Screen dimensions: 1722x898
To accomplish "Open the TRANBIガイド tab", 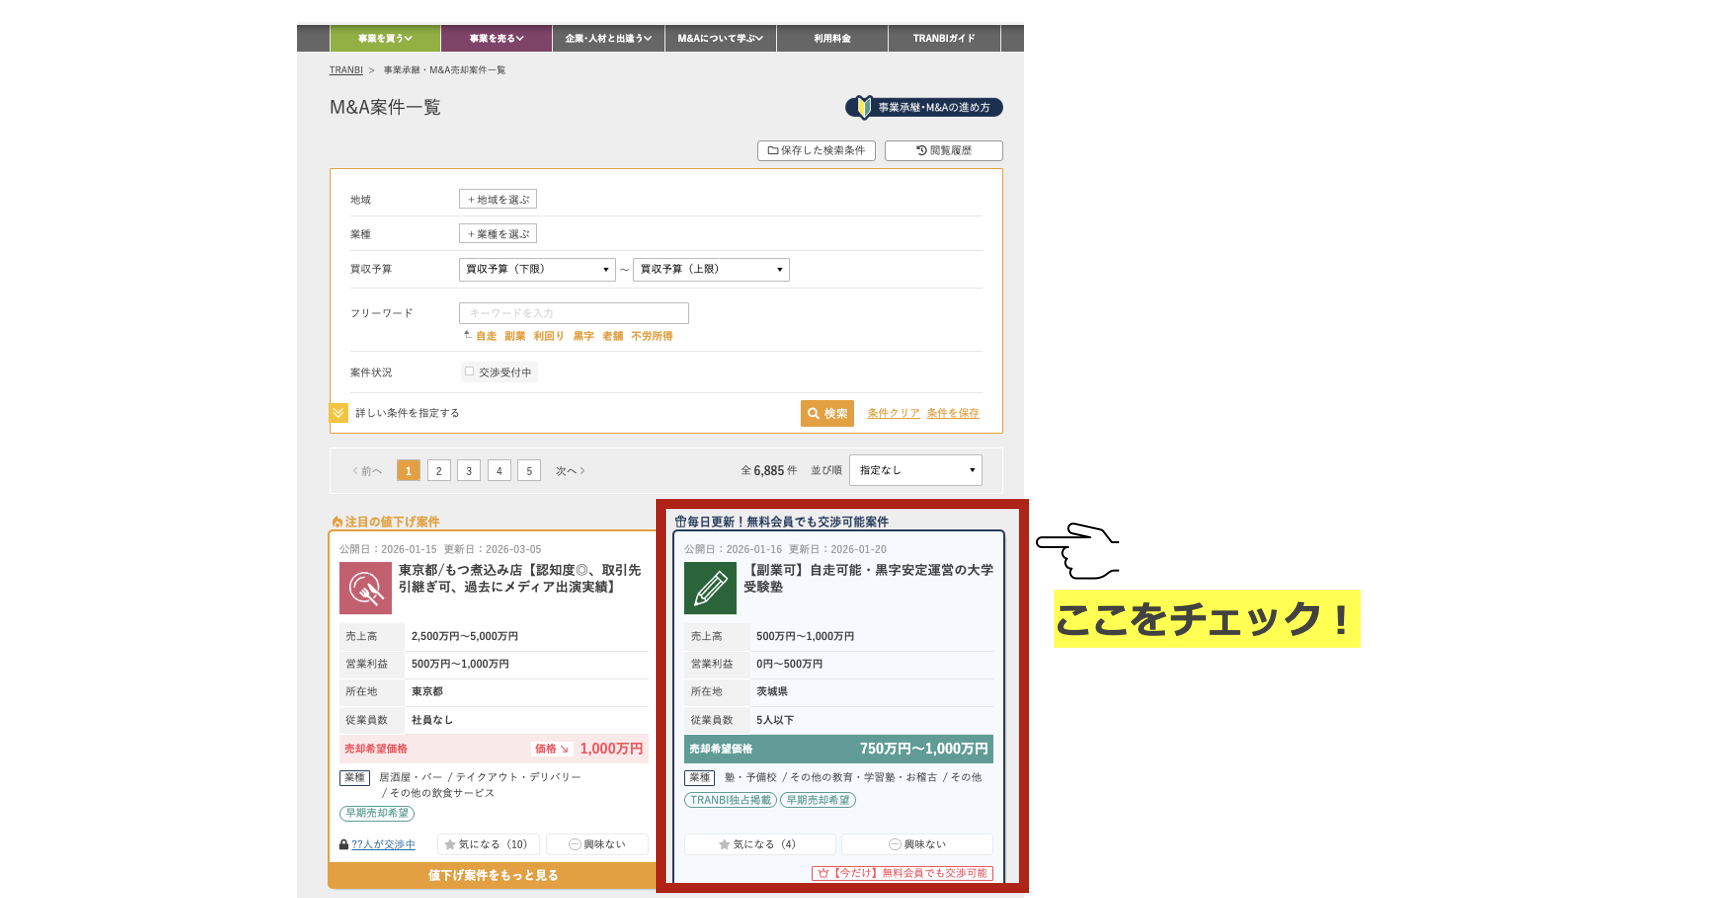I will pos(944,38).
